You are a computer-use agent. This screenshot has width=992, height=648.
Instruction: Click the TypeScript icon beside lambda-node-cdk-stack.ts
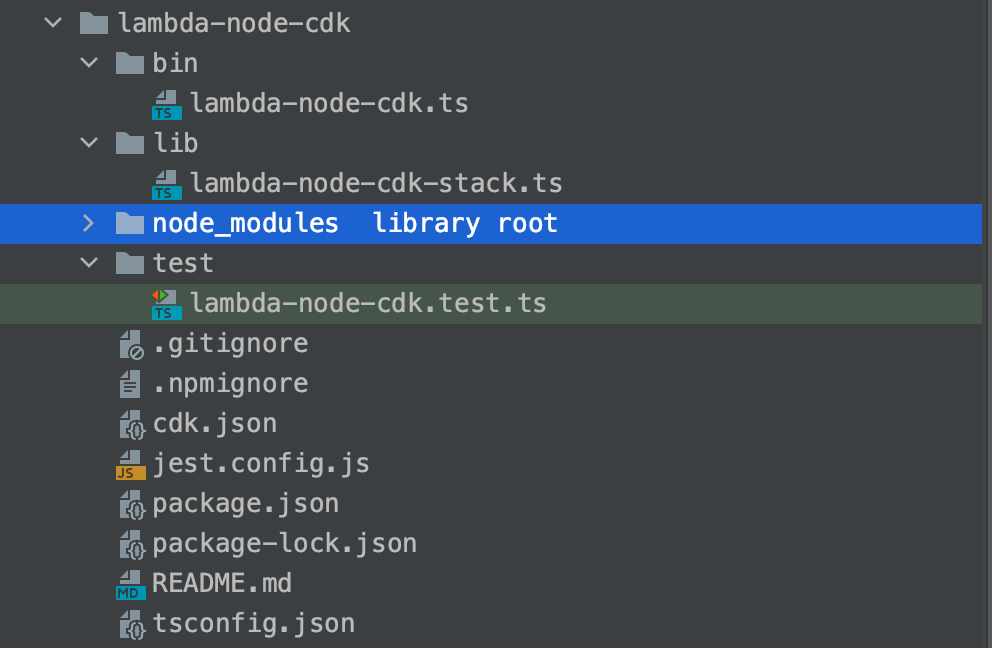pos(166,183)
